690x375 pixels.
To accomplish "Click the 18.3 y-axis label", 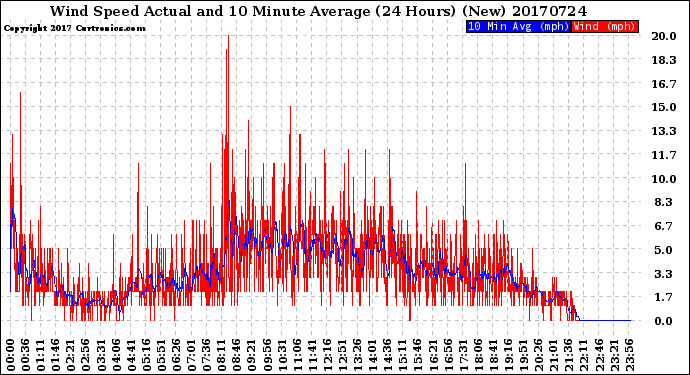I will pyautogui.click(x=664, y=60).
